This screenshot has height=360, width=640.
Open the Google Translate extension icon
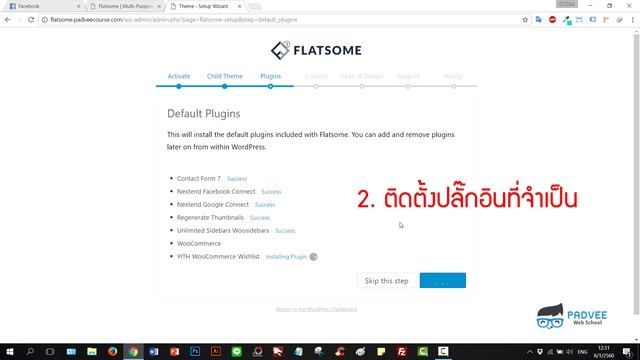click(x=539, y=20)
